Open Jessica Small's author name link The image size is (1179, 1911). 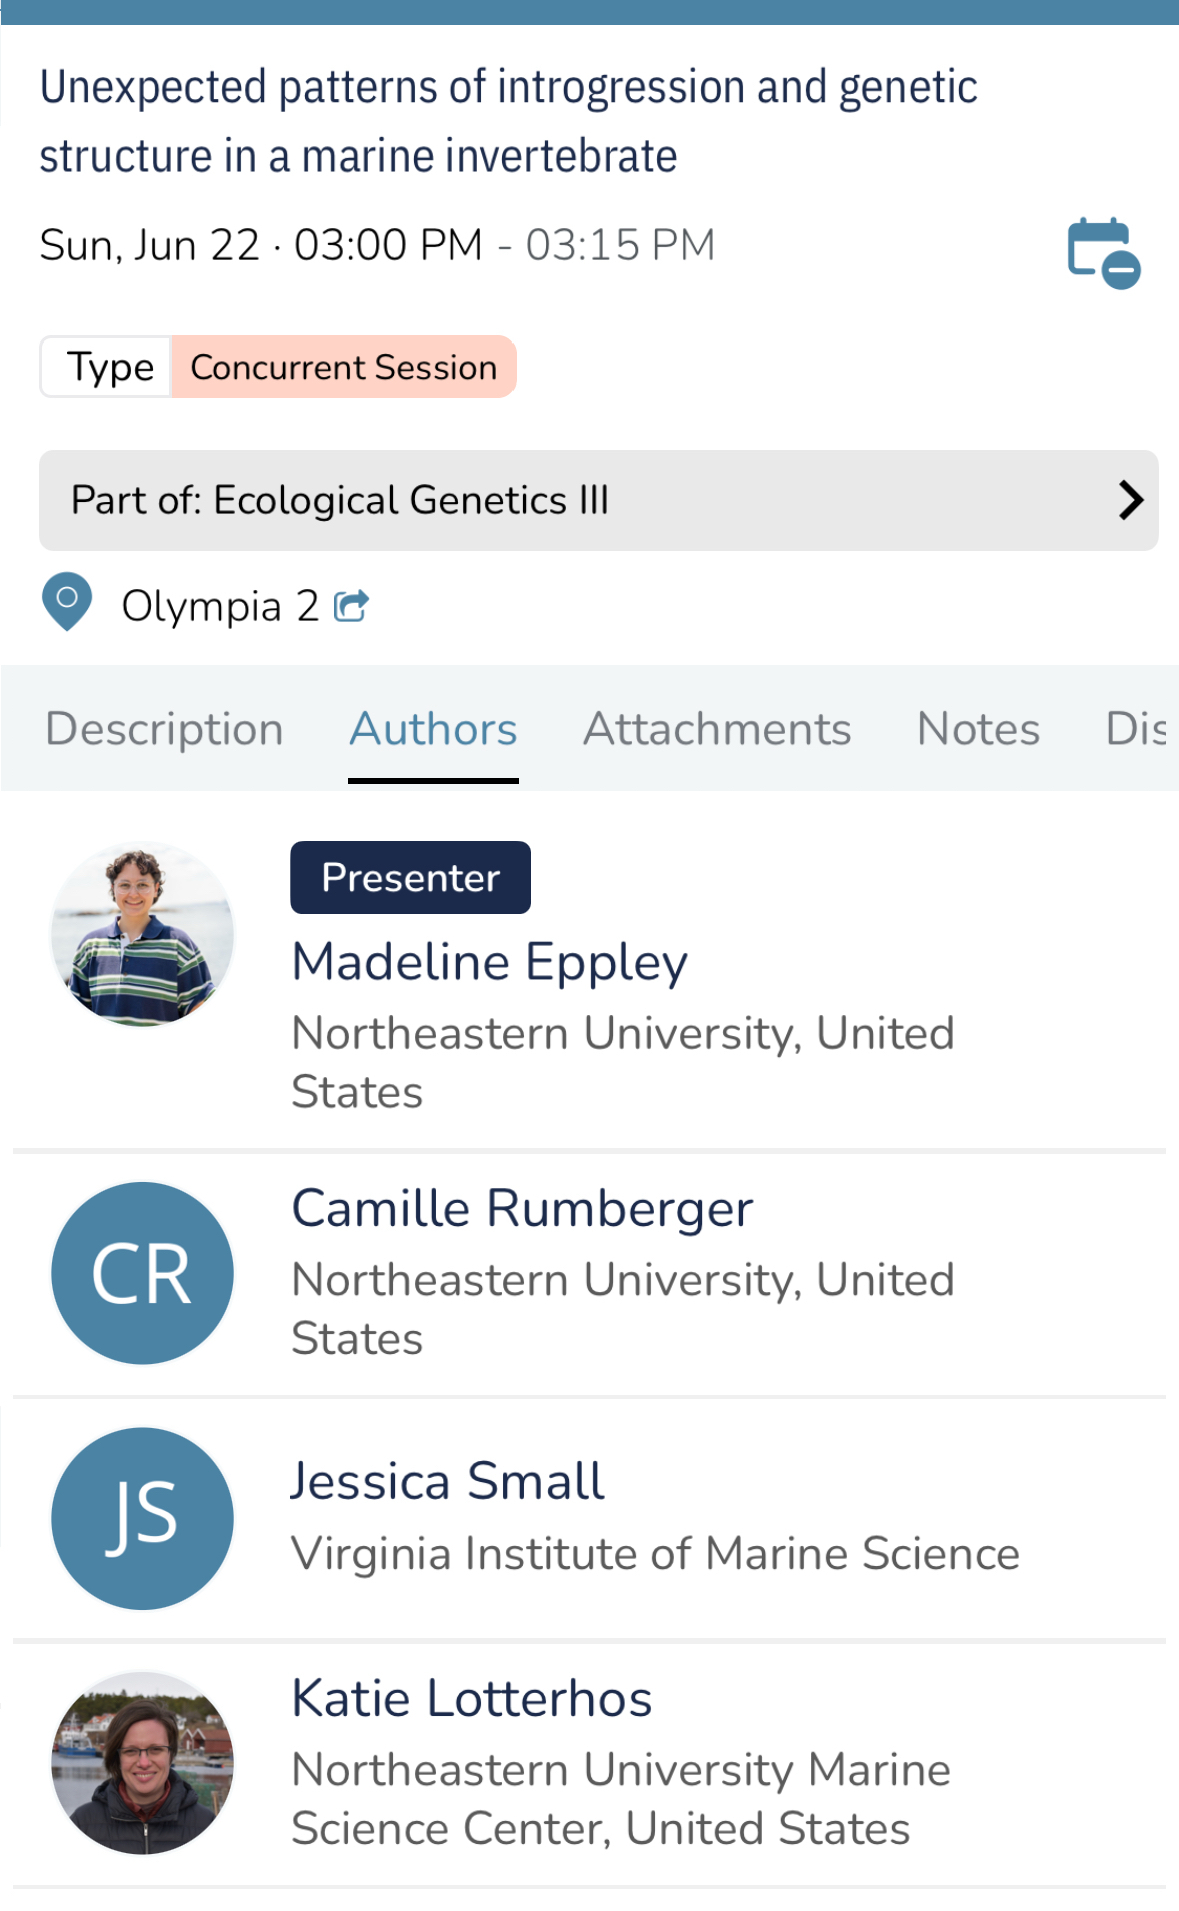coord(447,1481)
